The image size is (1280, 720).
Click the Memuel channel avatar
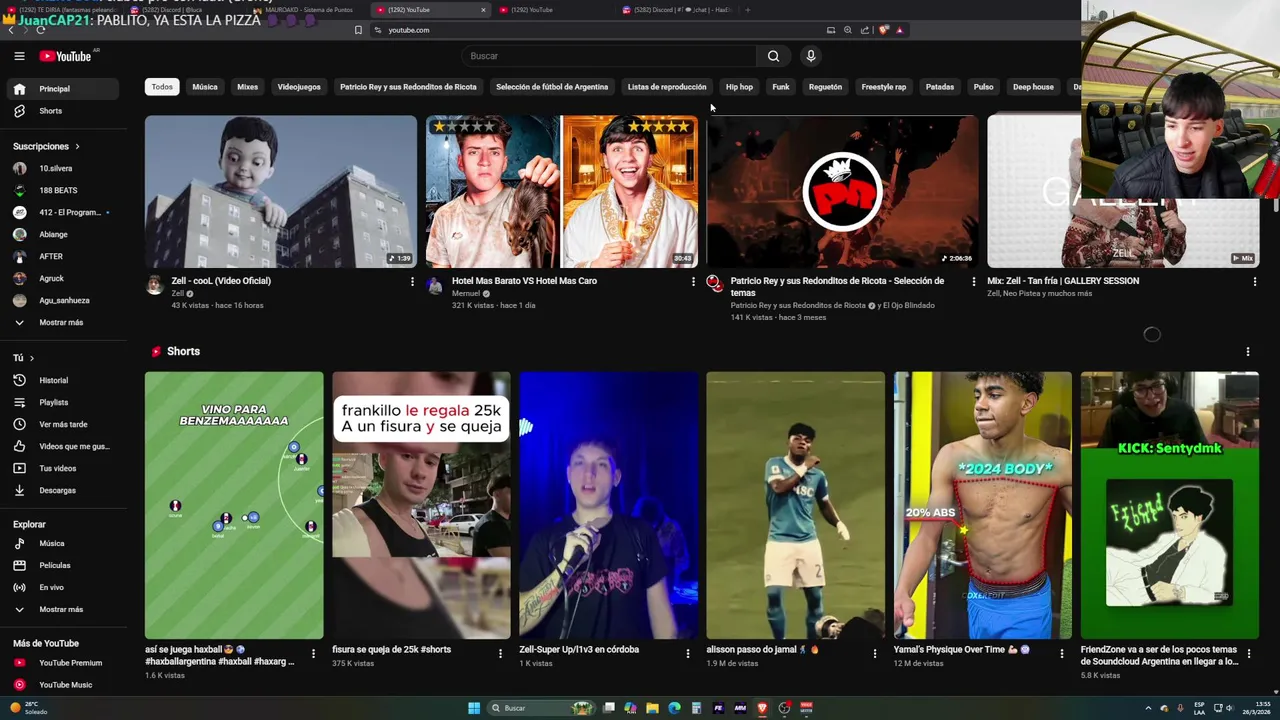[434, 285]
